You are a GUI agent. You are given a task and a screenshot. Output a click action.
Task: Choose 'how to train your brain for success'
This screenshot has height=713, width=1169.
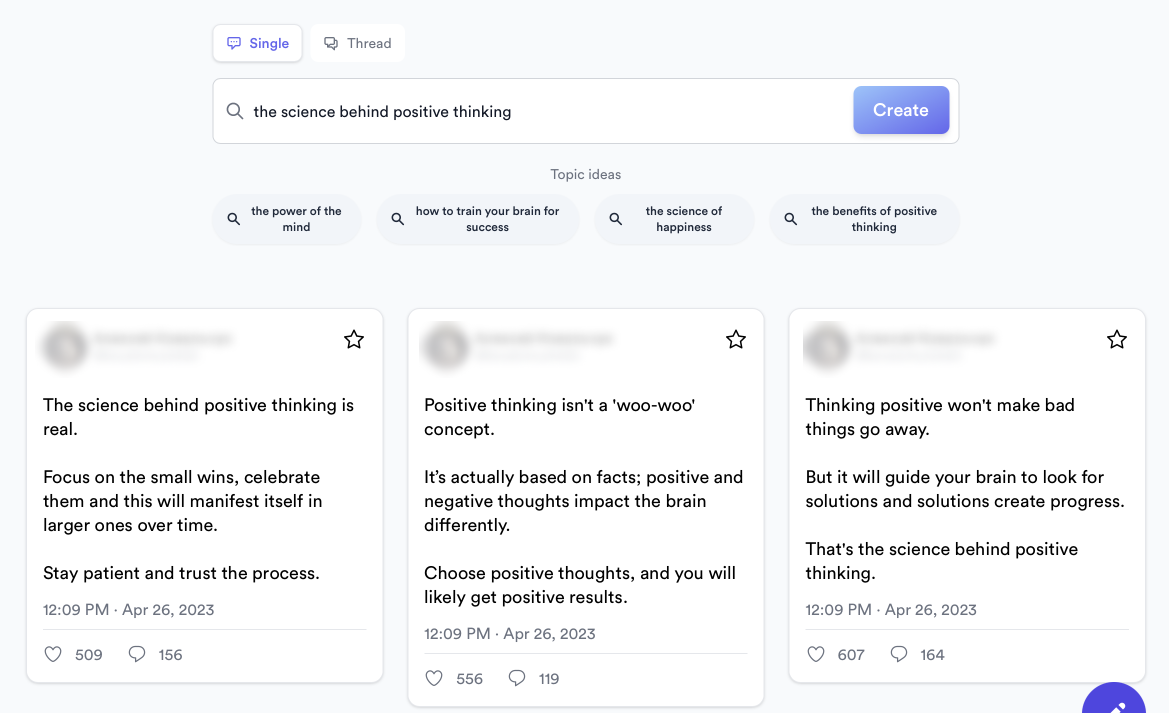click(x=478, y=219)
